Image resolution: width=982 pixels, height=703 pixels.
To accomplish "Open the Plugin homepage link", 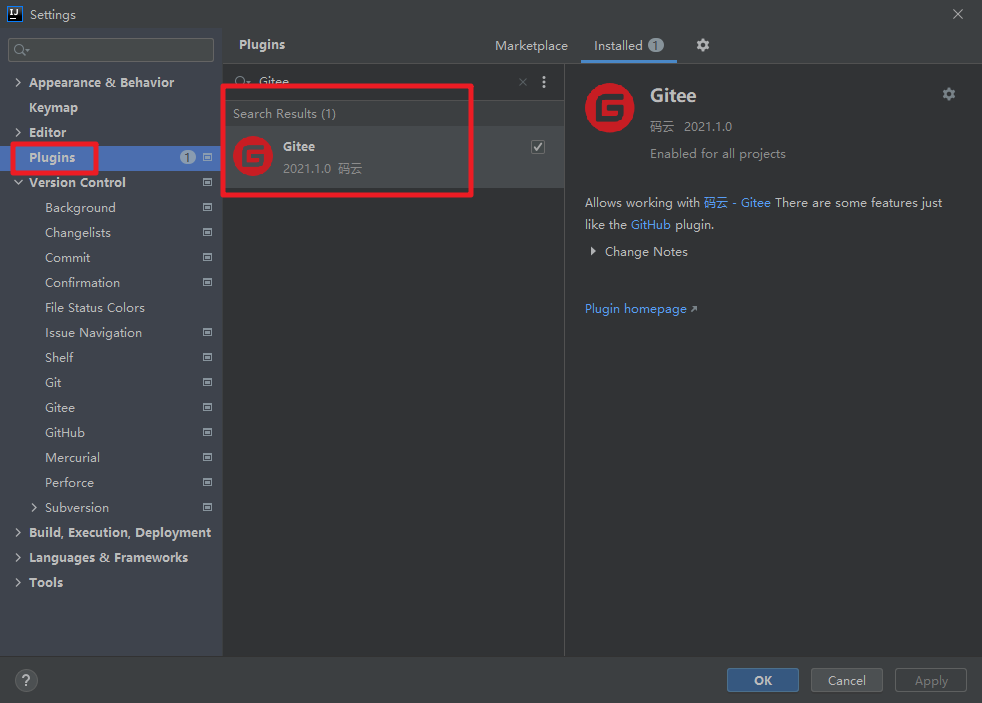I will click(641, 309).
